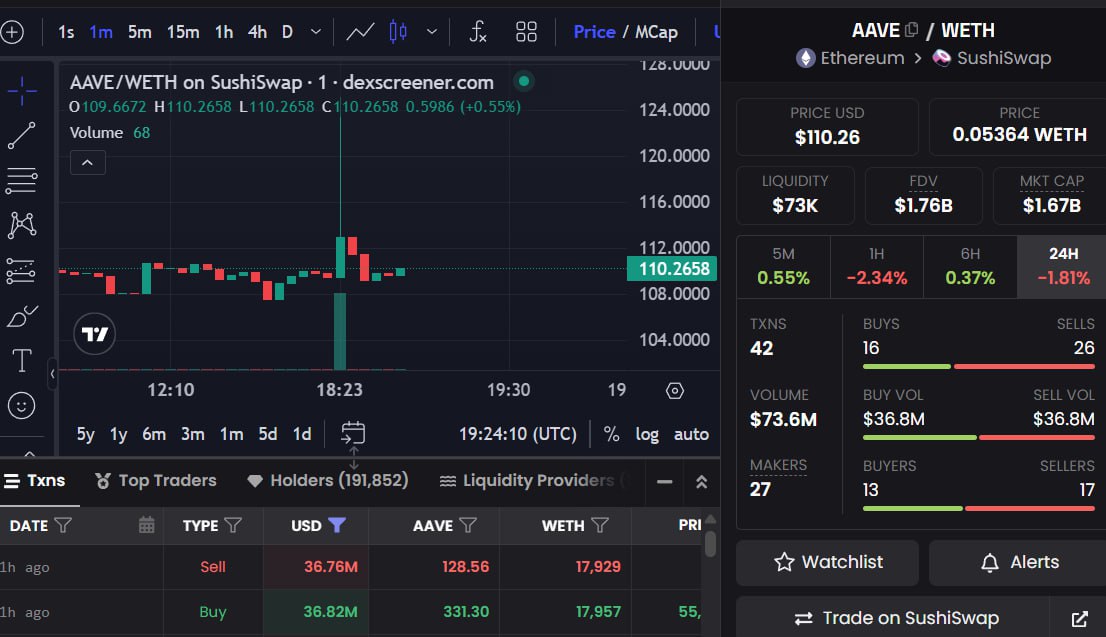Open the chart layout grid selector

[526, 32]
